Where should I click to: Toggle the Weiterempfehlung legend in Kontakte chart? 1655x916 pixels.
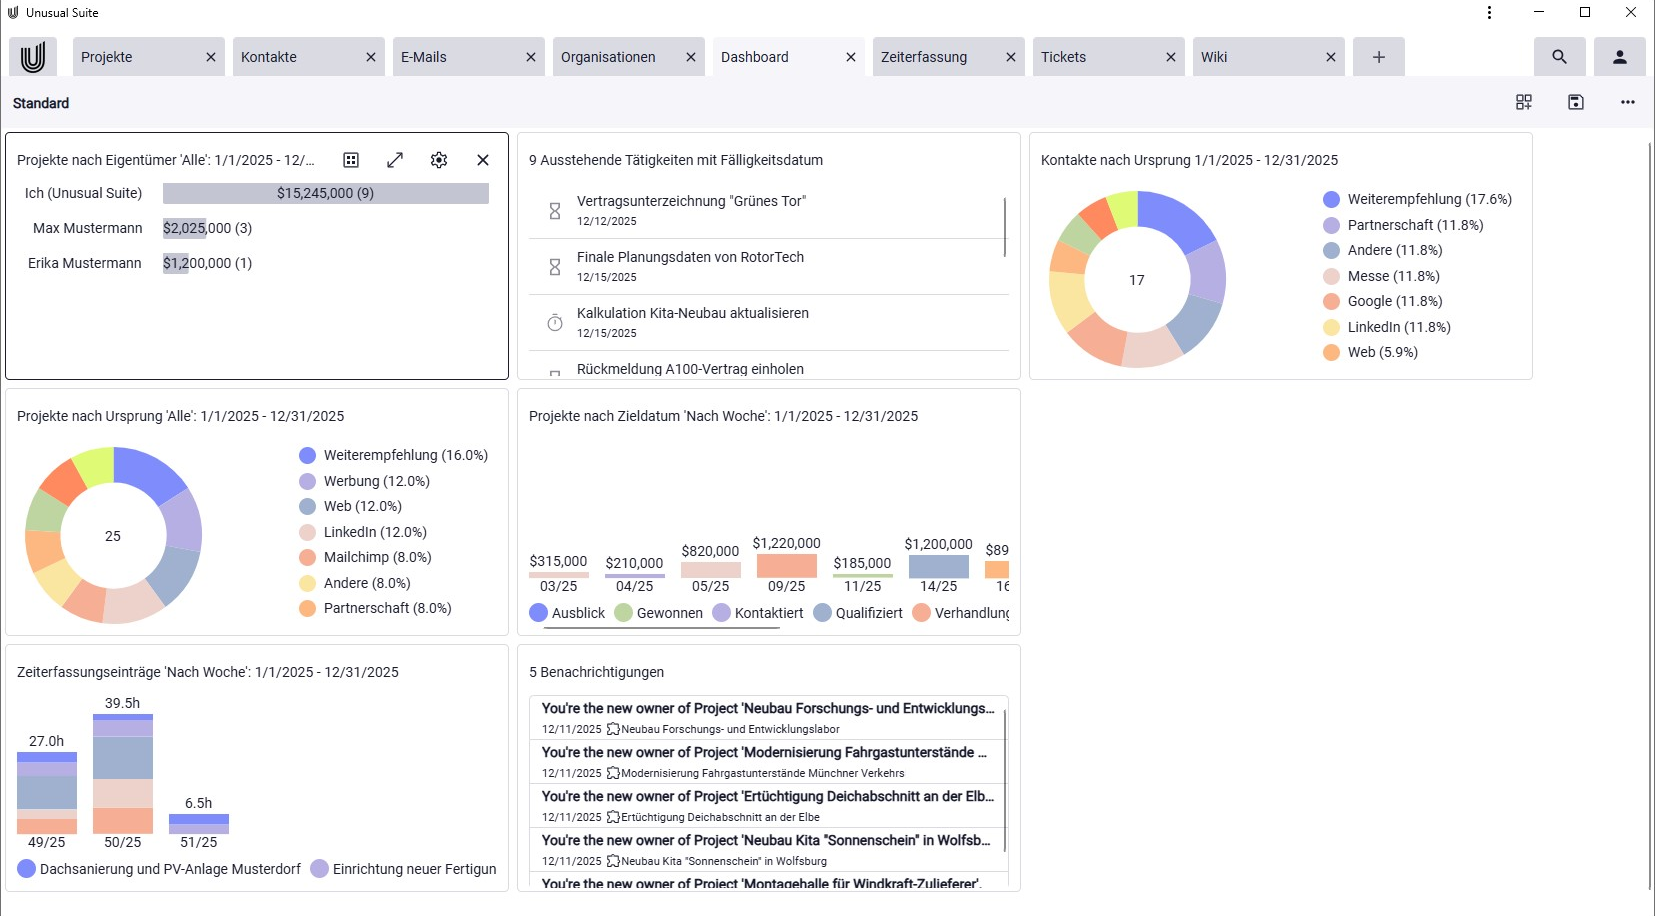[1417, 199]
